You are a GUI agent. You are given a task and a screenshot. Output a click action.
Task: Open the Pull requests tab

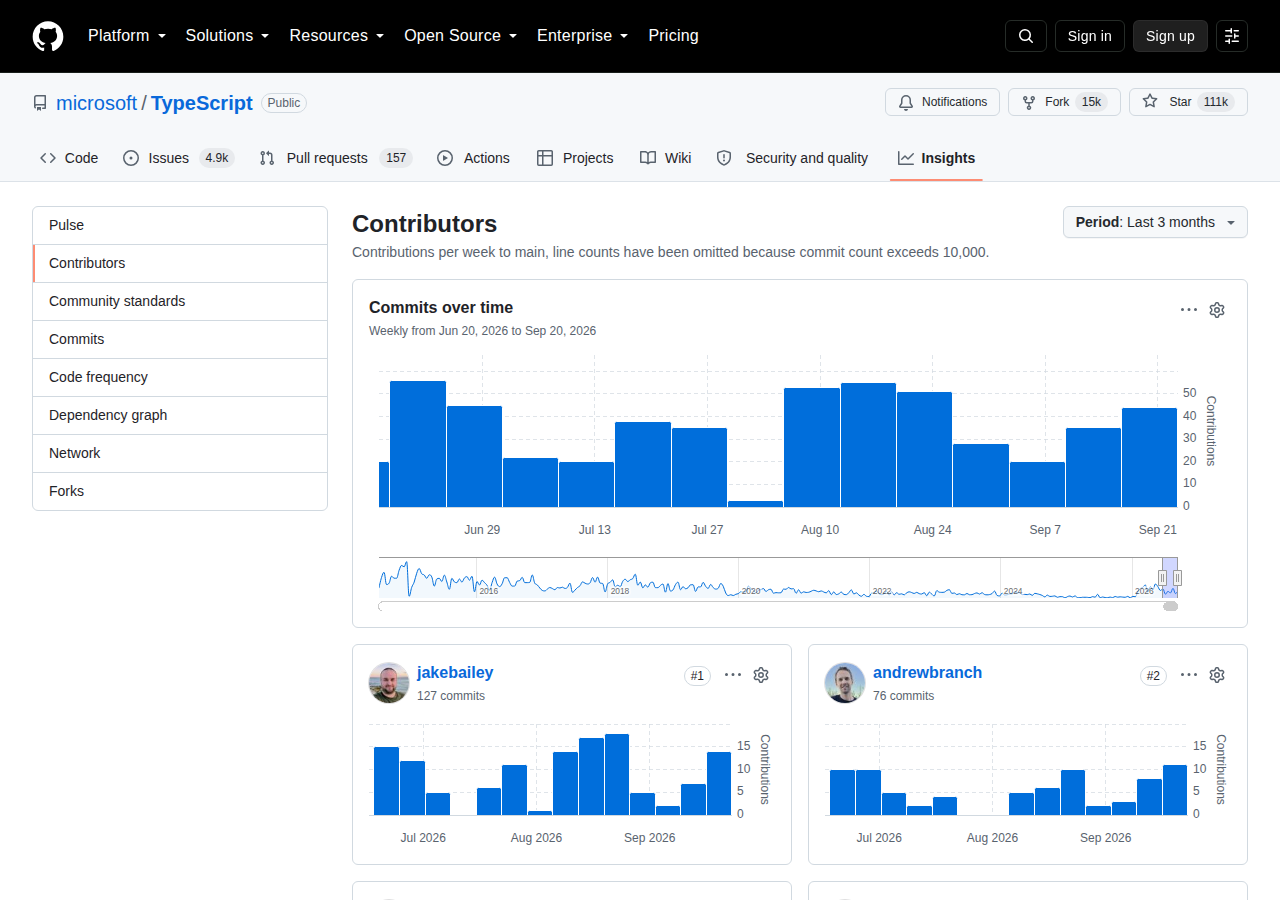335,158
